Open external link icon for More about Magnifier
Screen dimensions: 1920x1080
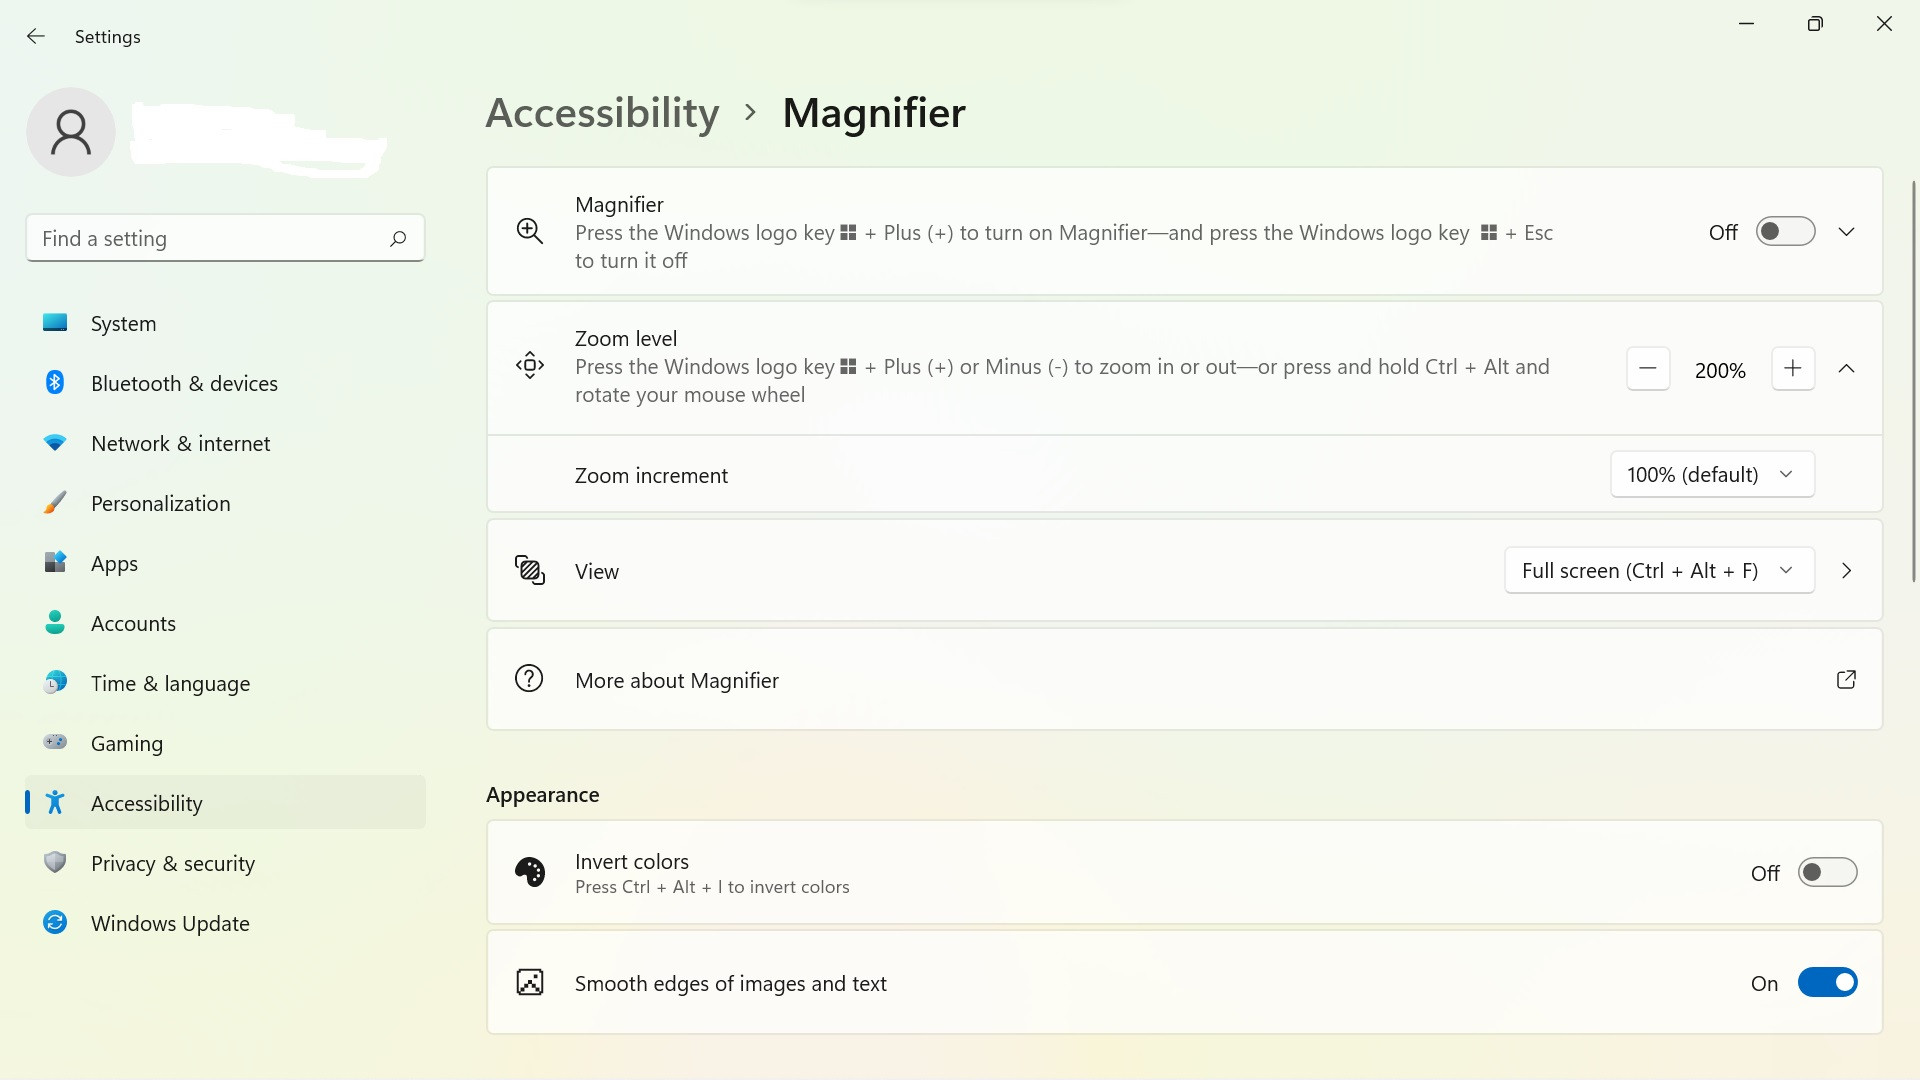1846,680
